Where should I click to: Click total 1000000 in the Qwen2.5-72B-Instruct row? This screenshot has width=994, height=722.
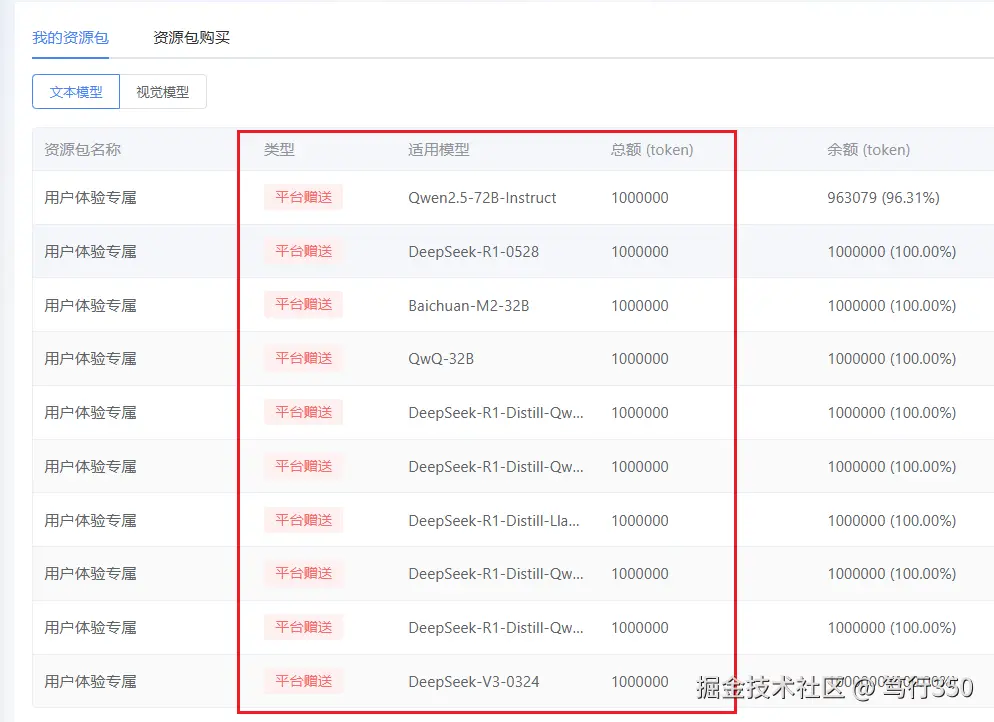640,198
